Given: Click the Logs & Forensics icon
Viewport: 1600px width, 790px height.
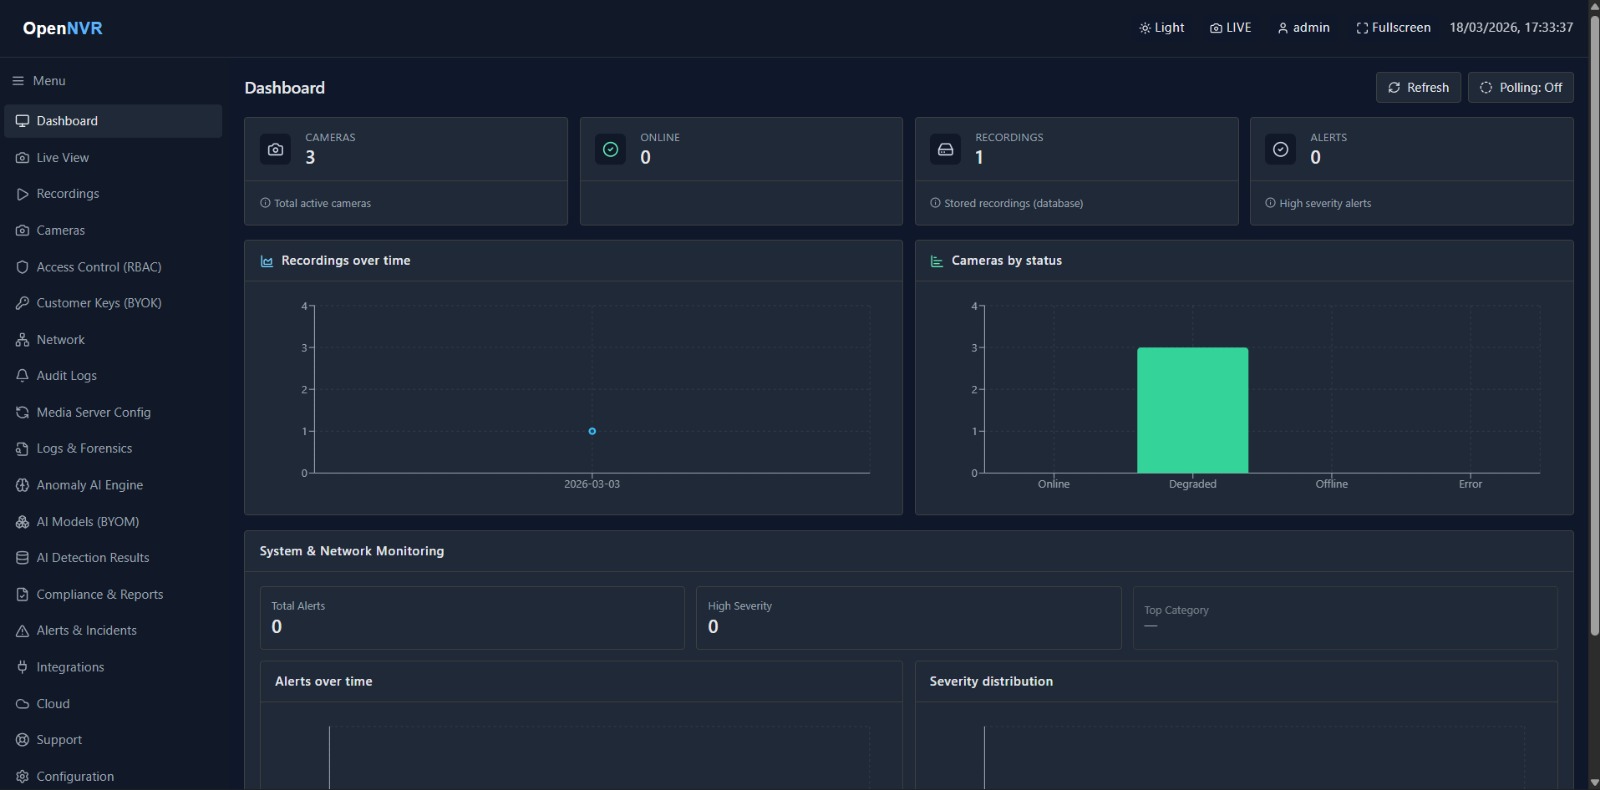Looking at the screenshot, I should (22, 449).
